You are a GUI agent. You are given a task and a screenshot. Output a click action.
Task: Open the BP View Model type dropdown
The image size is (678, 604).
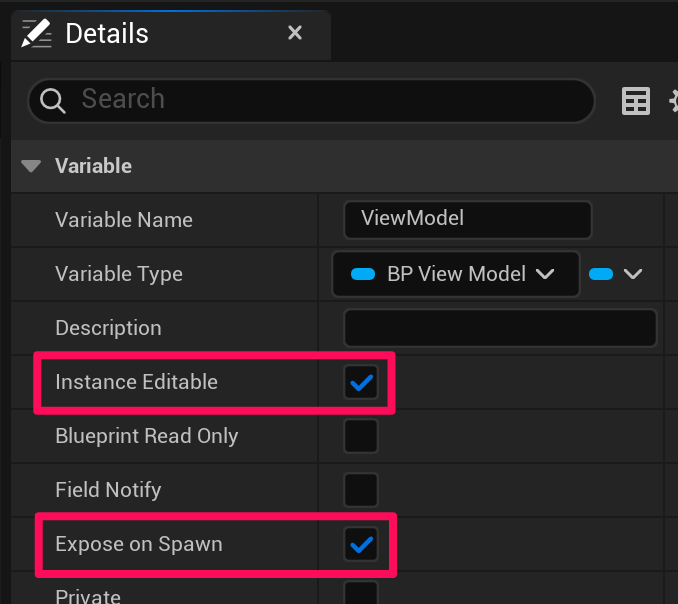[x=456, y=274]
